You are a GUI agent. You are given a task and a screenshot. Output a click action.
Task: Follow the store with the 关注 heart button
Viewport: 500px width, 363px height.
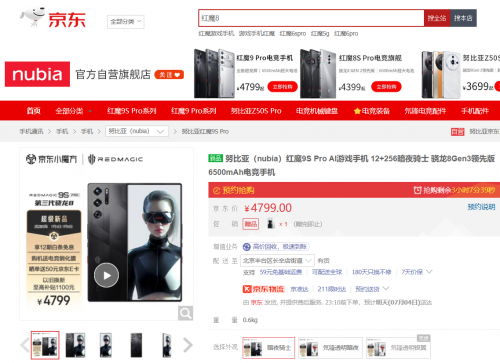point(169,75)
